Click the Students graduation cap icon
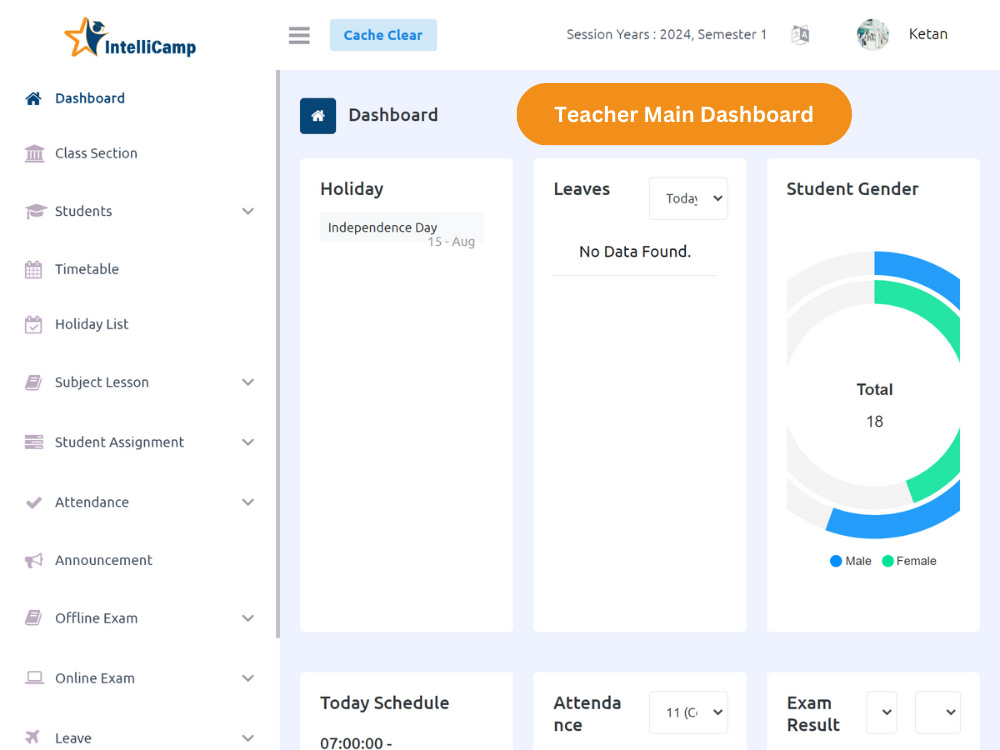Screen dimensions: 1000x750 coord(36,211)
